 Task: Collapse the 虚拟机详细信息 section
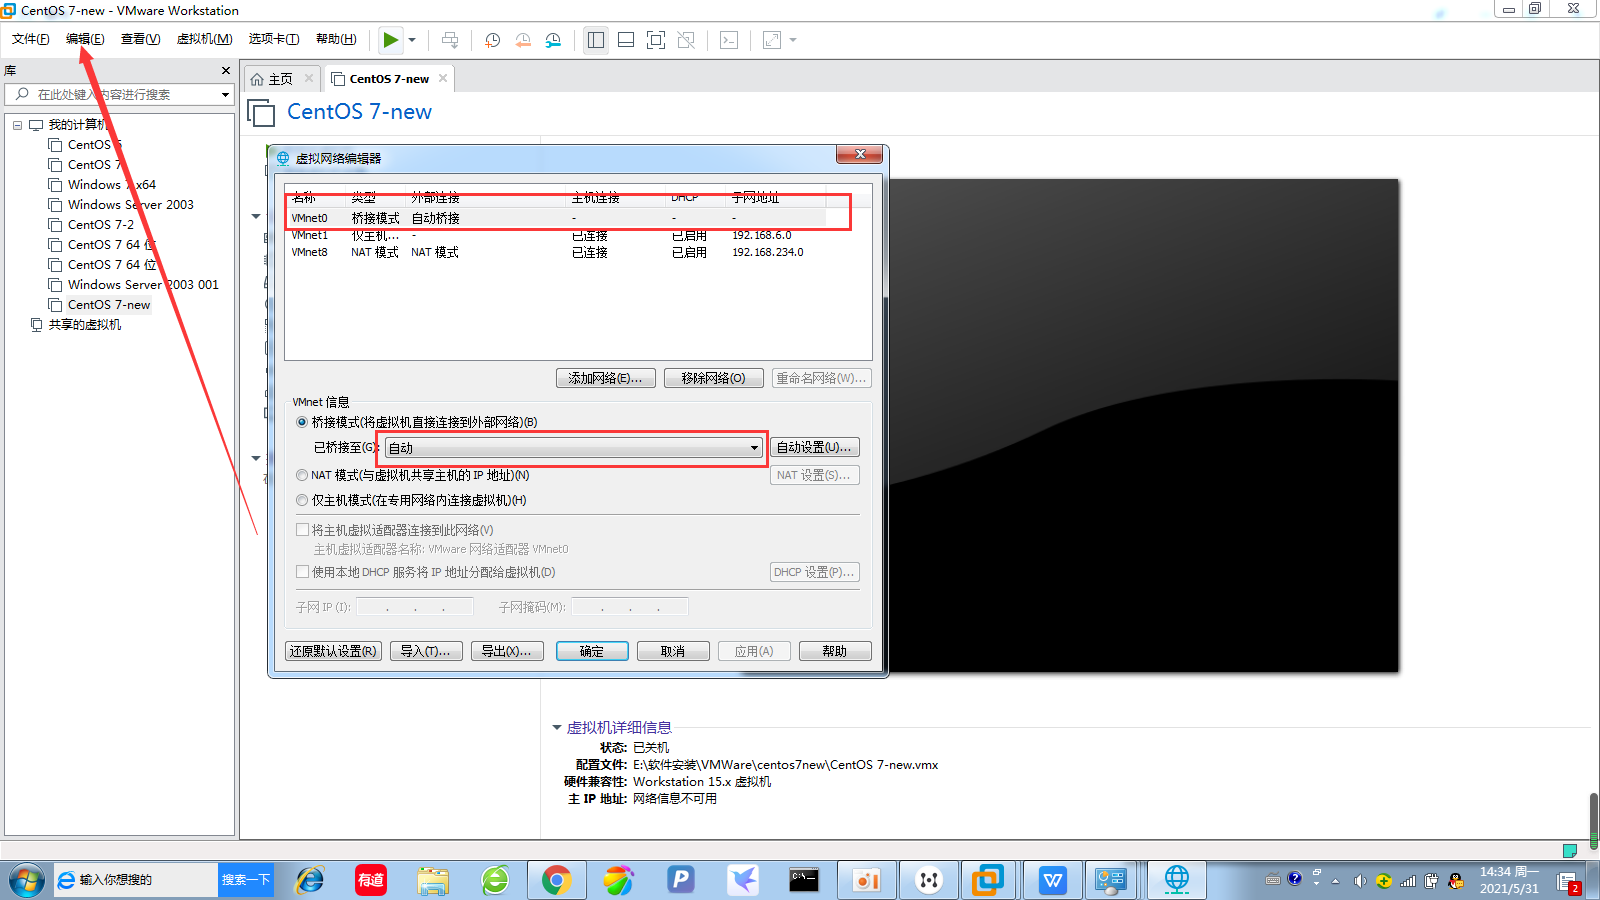point(557,727)
